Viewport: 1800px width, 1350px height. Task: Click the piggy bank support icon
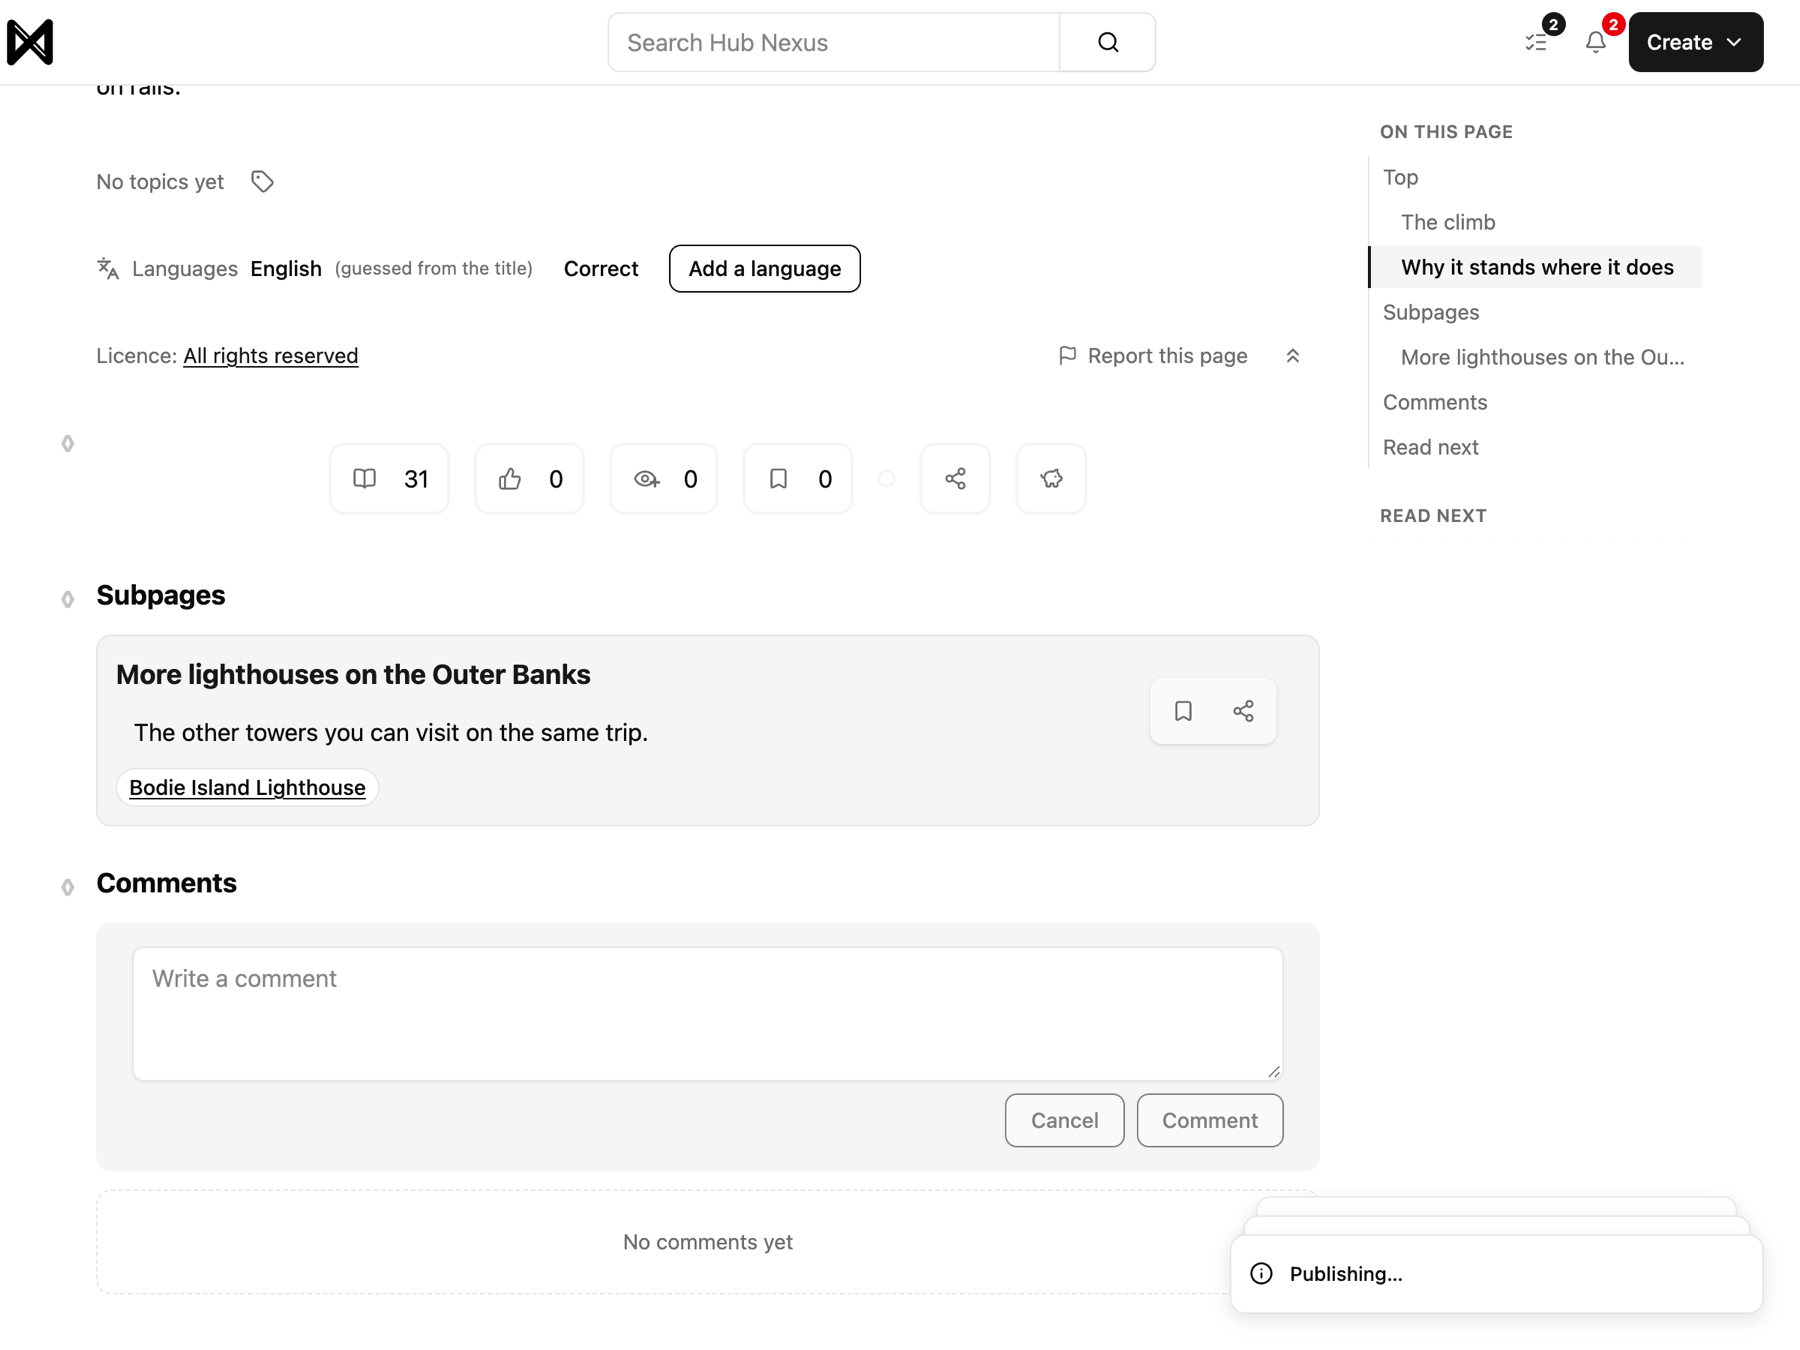1051,479
